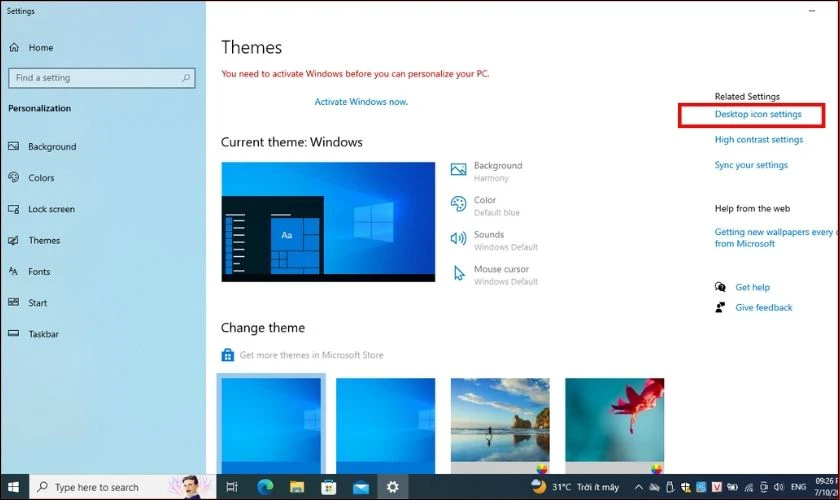
Task: Minimize the Settings window
Action: point(812,11)
